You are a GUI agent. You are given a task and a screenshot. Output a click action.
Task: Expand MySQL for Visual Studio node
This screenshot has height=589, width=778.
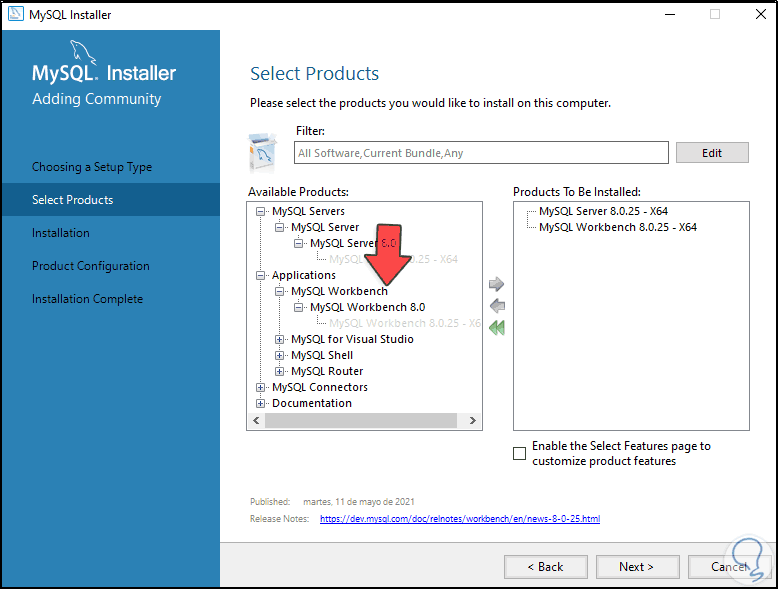(x=280, y=339)
